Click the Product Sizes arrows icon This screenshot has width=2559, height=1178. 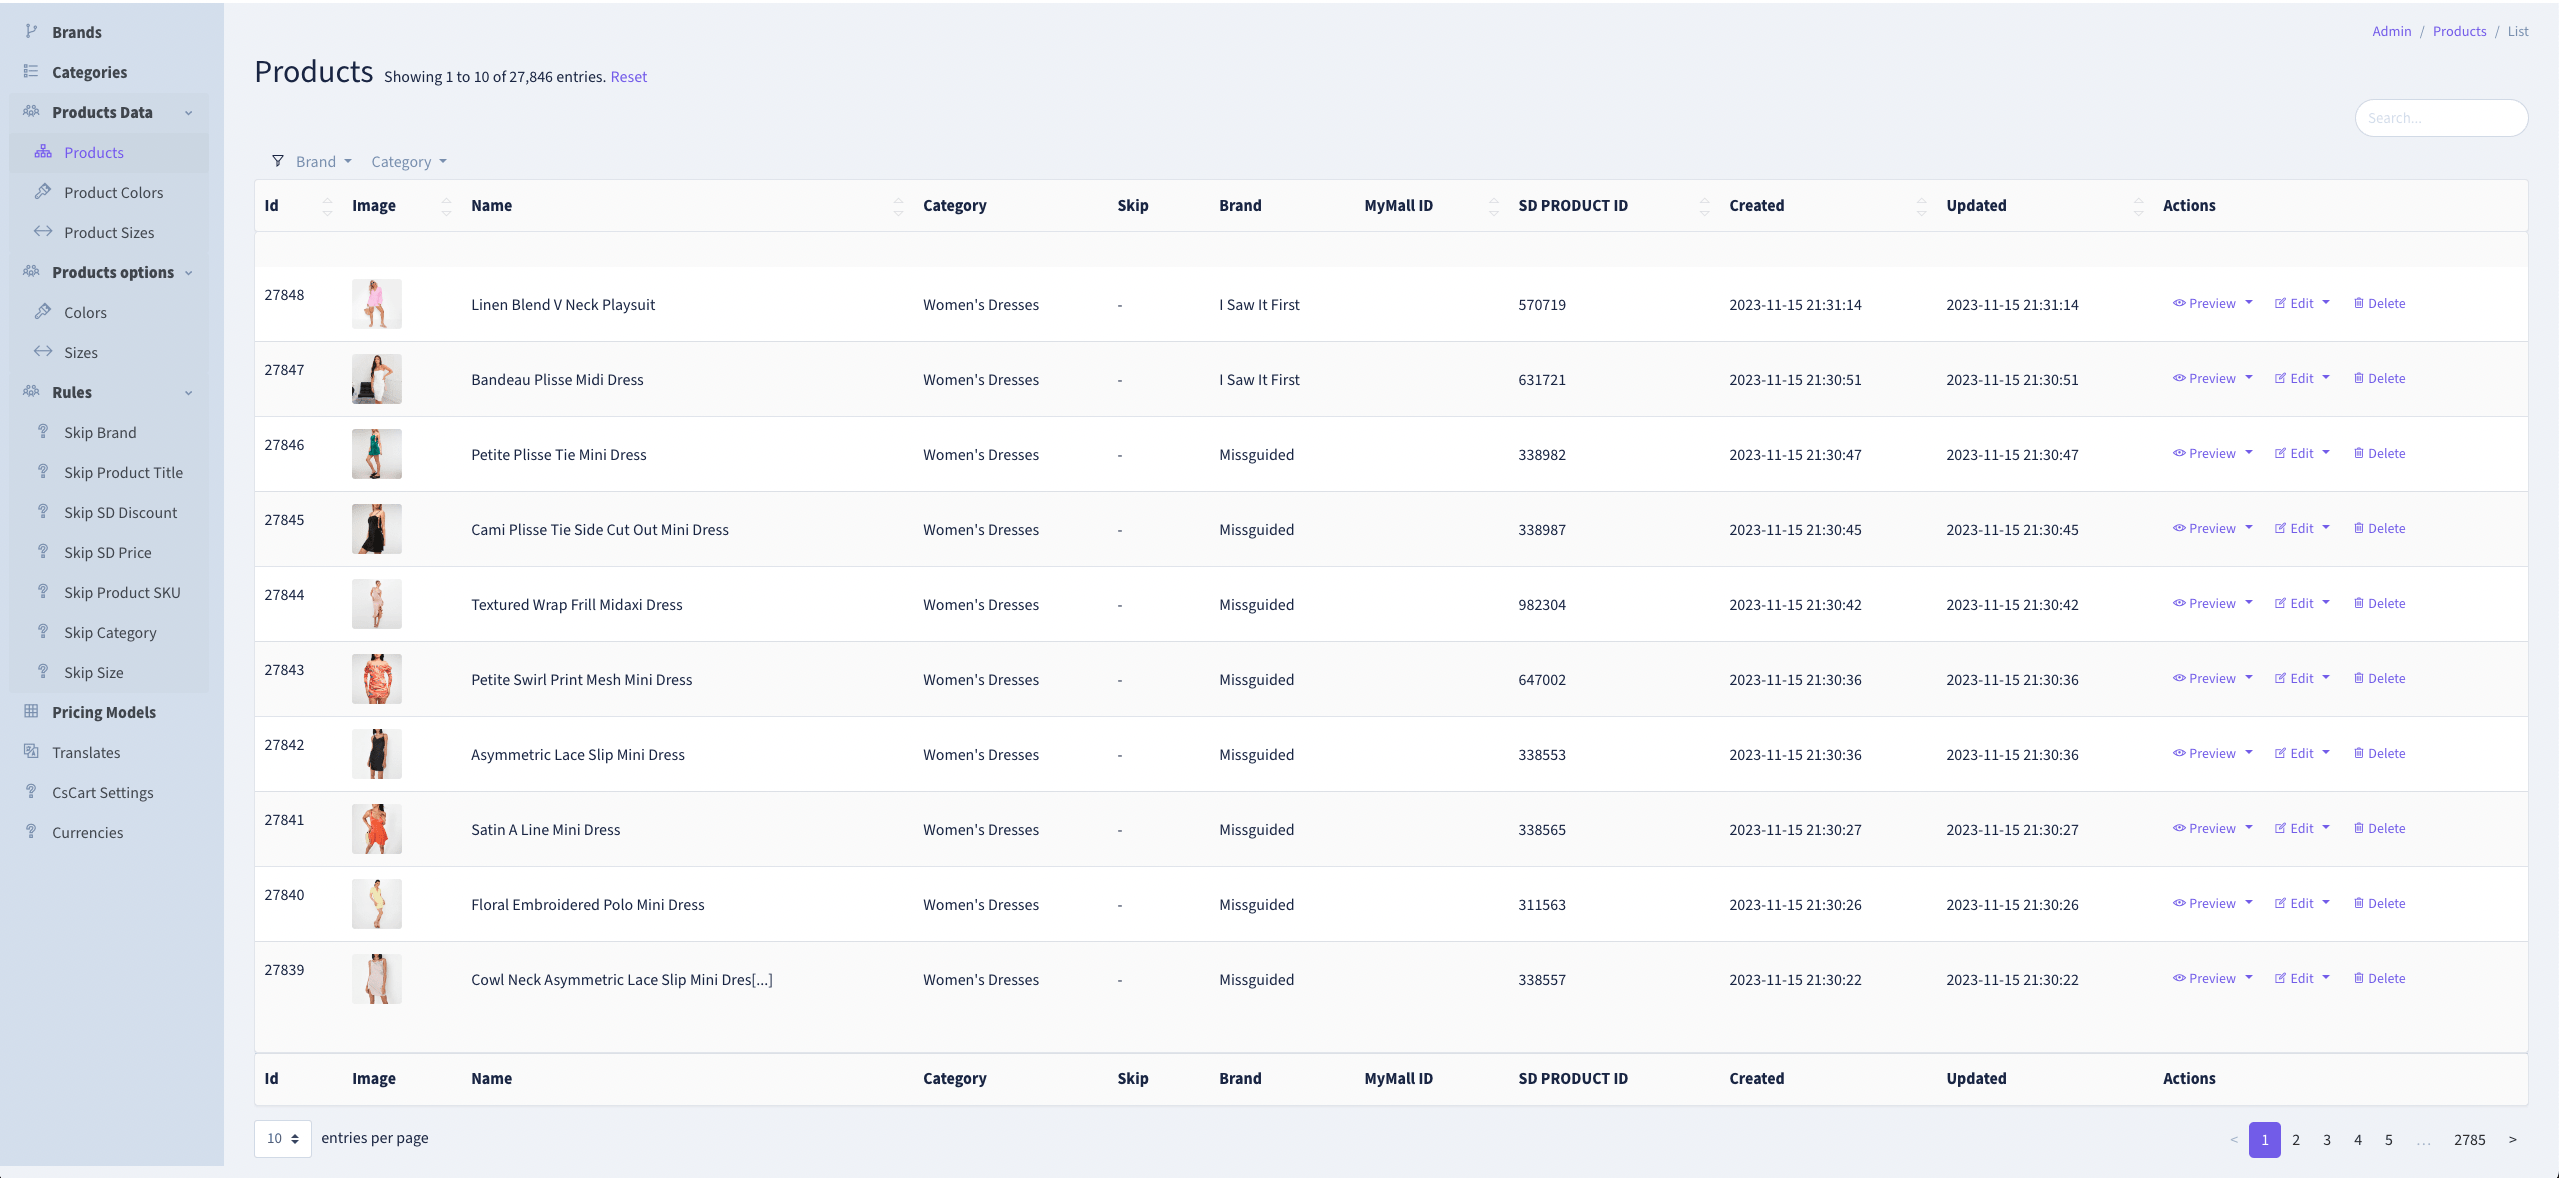pos(43,231)
